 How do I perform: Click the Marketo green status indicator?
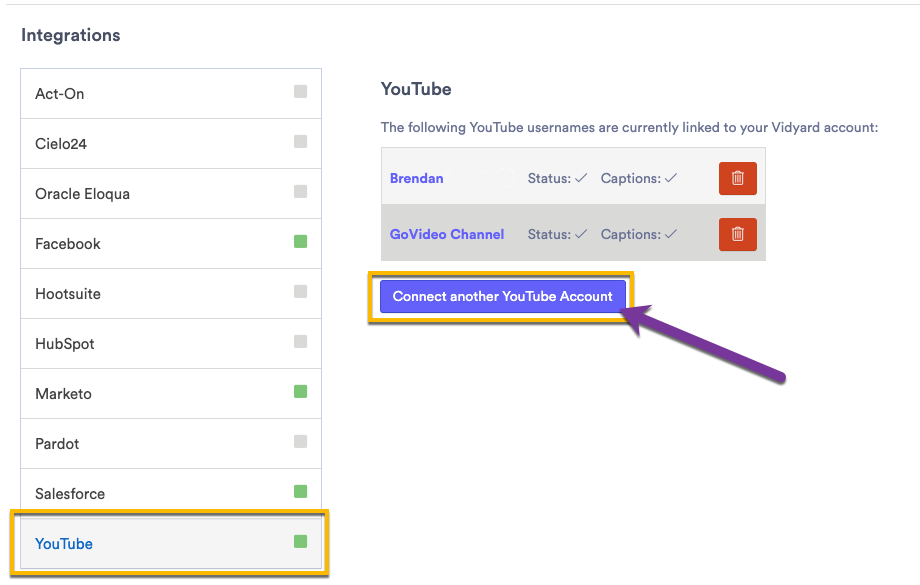[x=299, y=392]
